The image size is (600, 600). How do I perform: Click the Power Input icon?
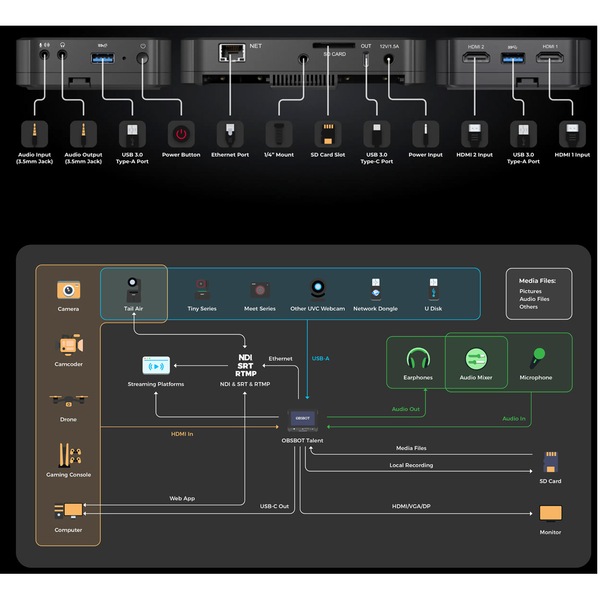click(x=426, y=134)
